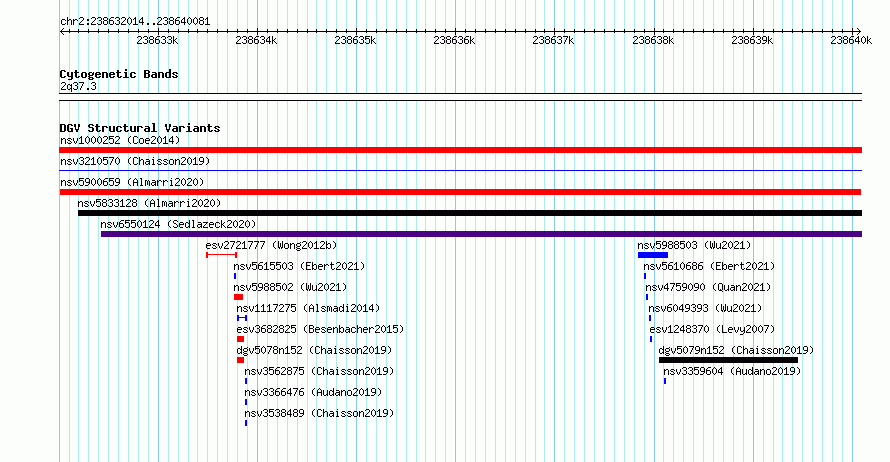Click nsv5833128 (Almarri2020) label
The image size is (890, 462).
click(x=149, y=203)
